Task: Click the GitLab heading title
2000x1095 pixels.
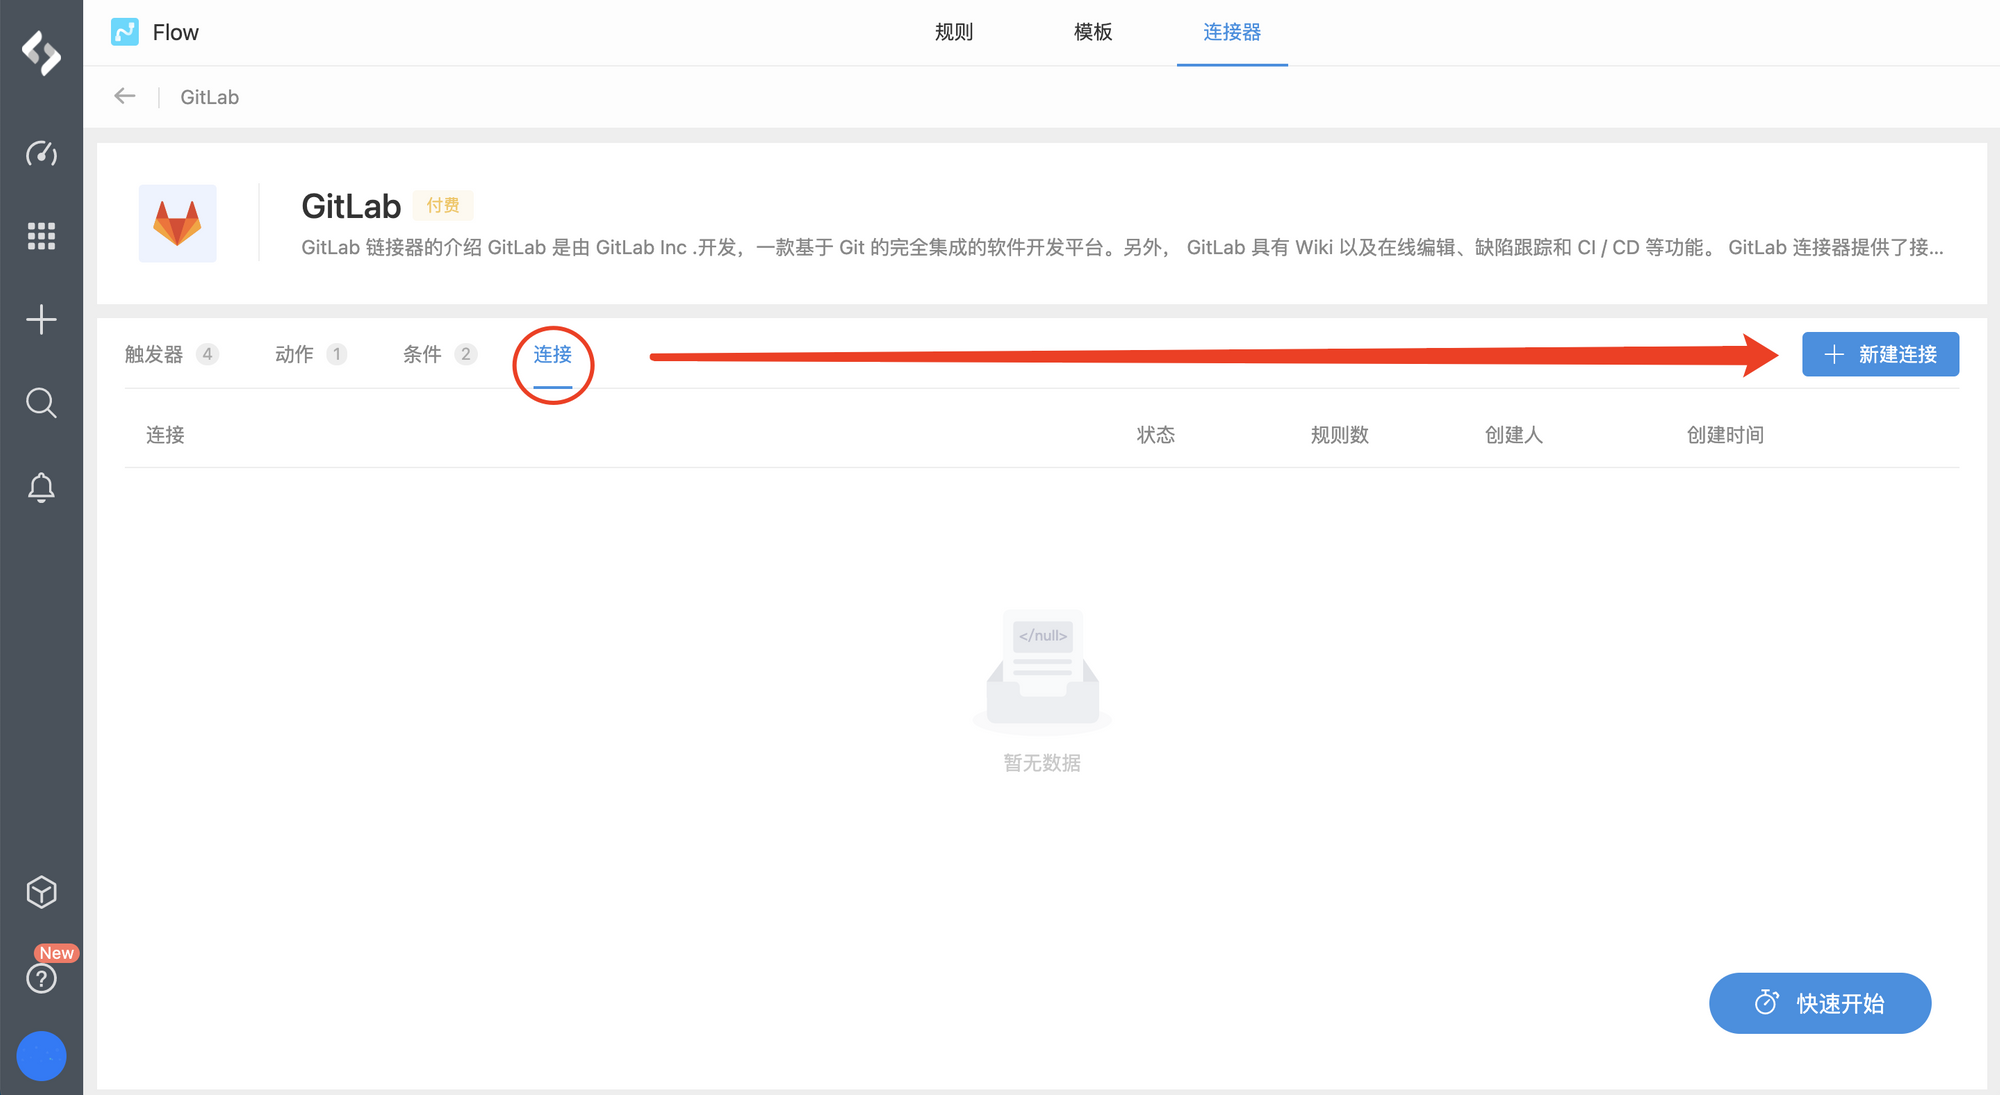Action: click(x=351, y=206)
